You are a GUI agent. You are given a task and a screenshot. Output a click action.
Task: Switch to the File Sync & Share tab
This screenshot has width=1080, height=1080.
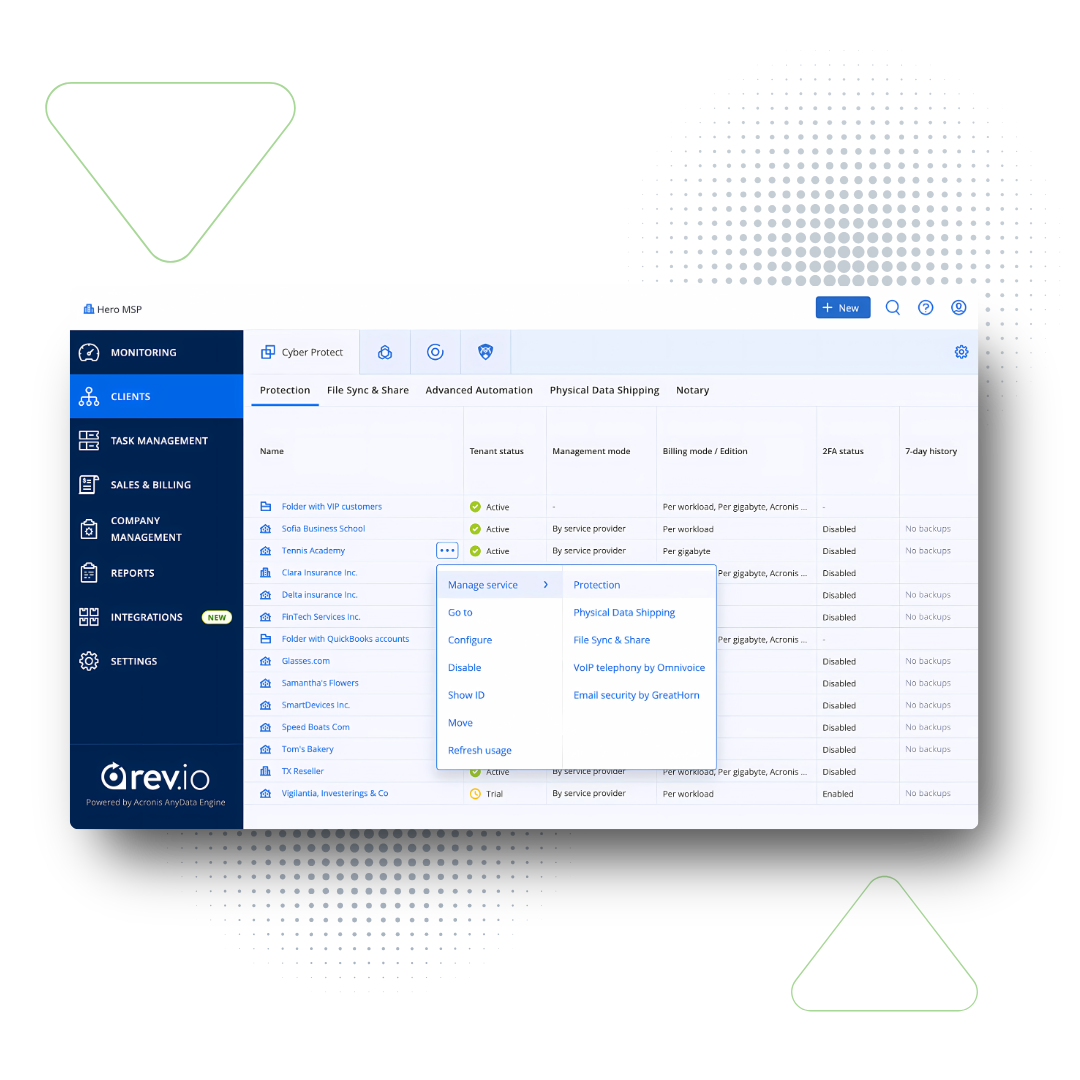click(367, 390)
